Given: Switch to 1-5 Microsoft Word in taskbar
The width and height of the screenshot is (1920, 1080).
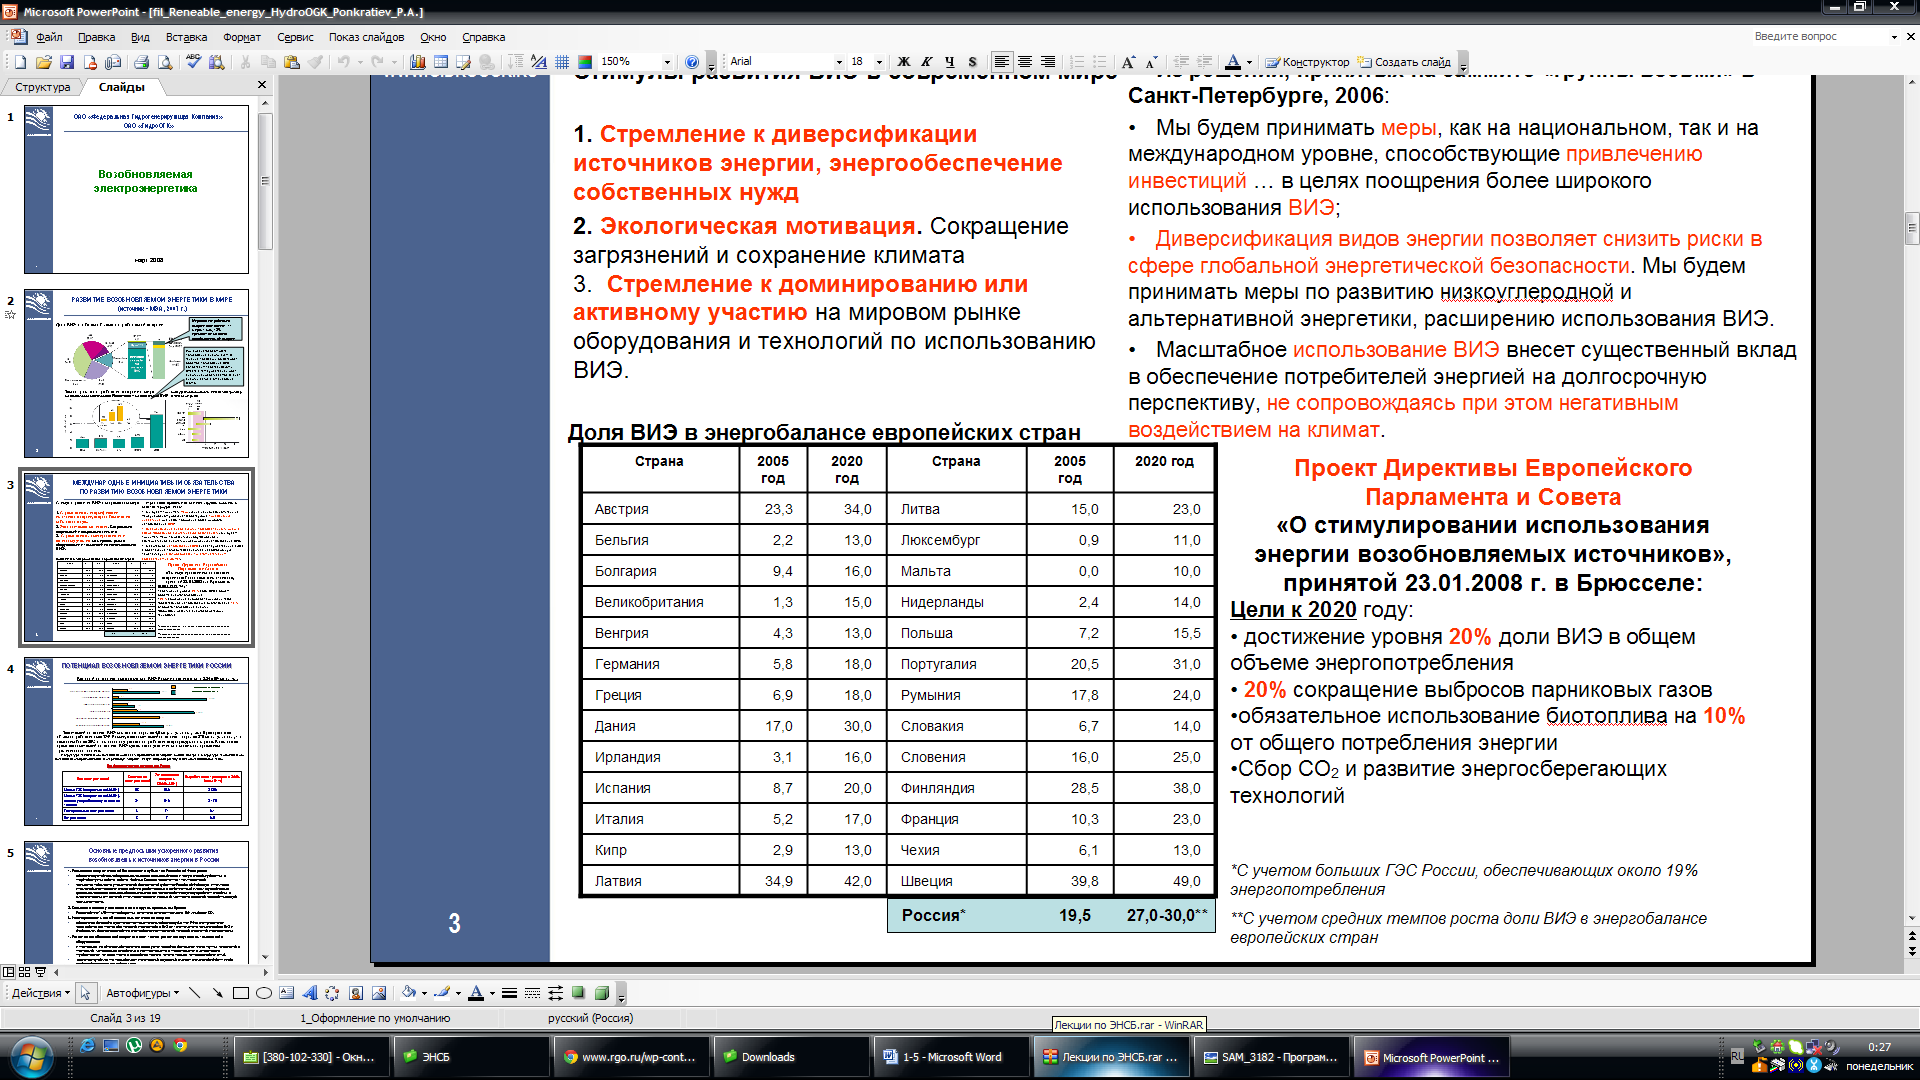Looking at the screenshot, I should [952, 1057].
